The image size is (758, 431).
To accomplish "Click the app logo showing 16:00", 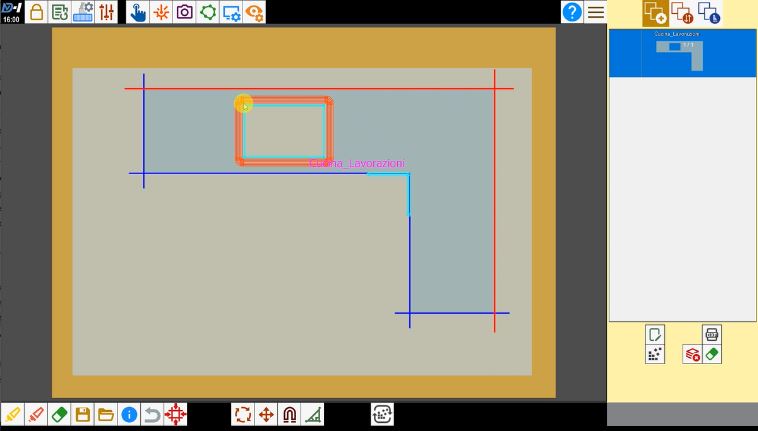I will coord(11,12).
